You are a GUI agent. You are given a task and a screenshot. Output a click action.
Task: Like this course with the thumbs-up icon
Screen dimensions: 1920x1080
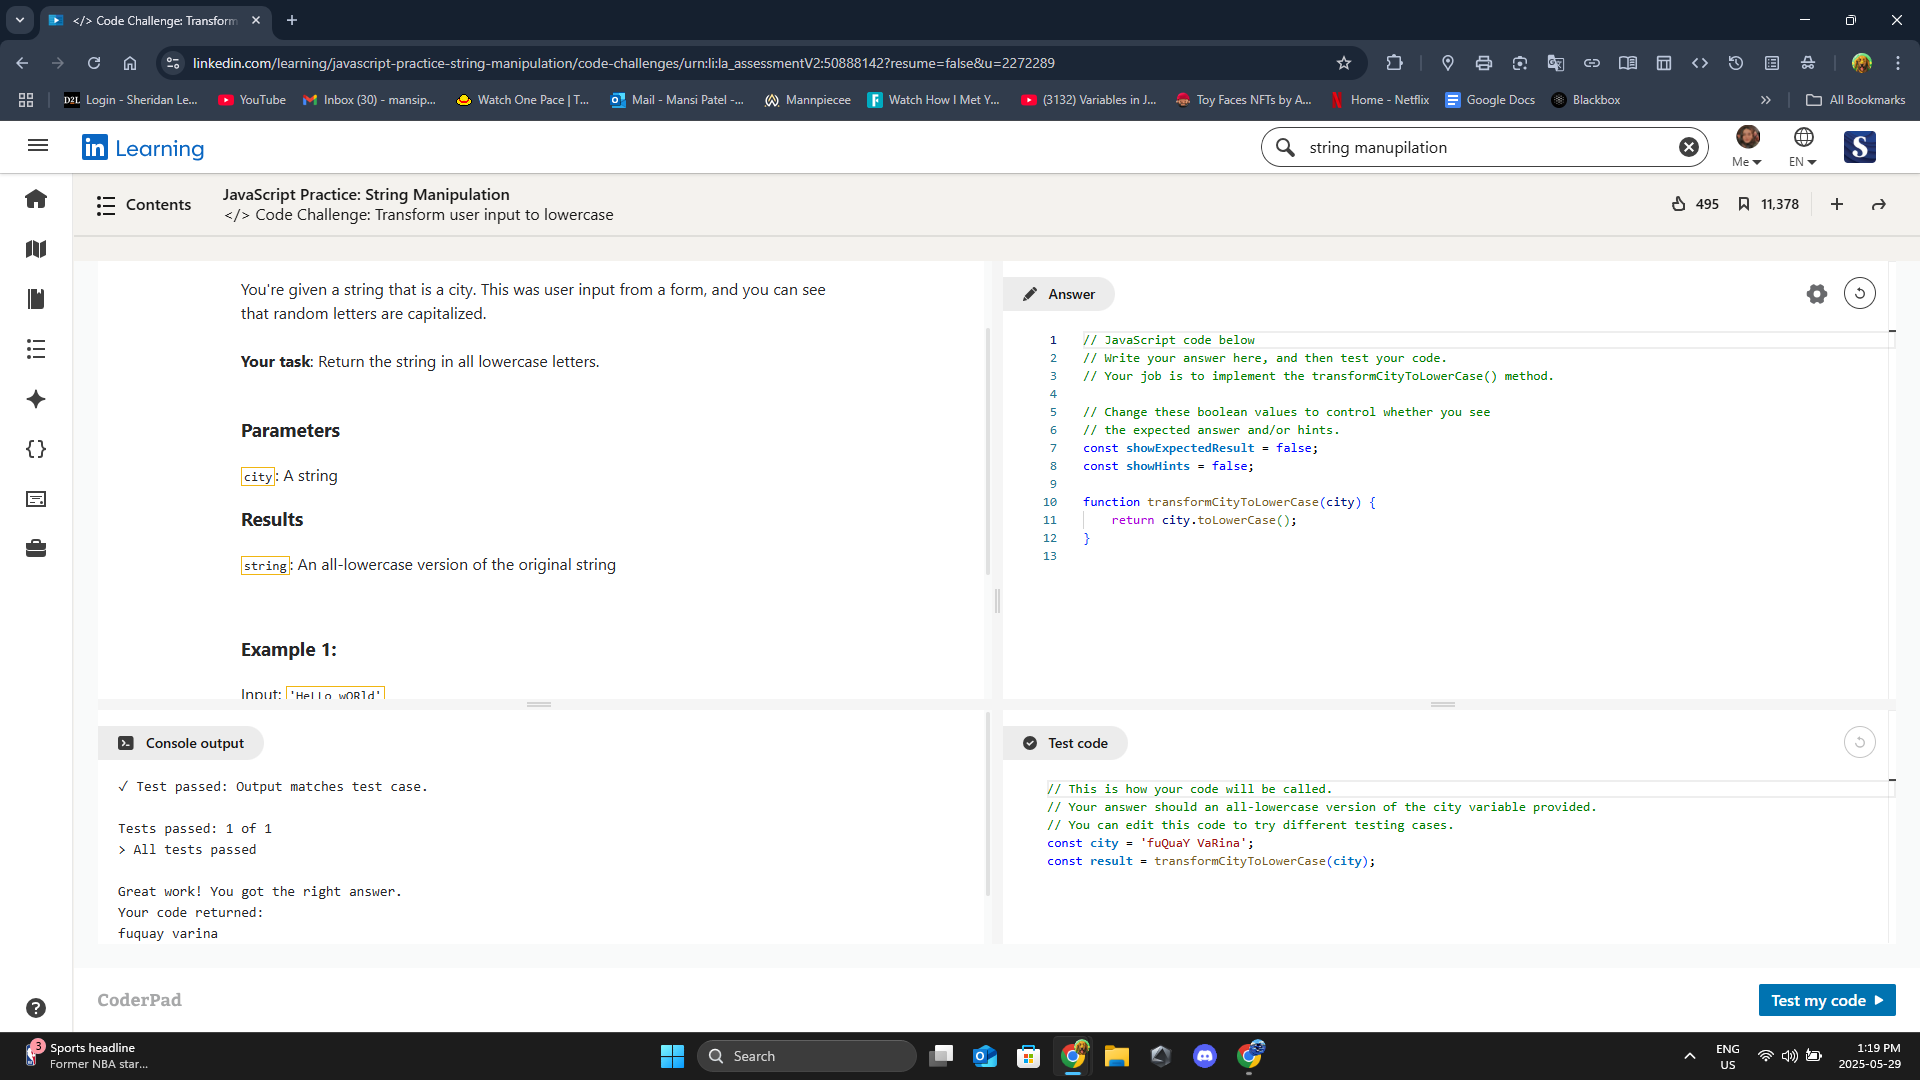click(1679, 204)
